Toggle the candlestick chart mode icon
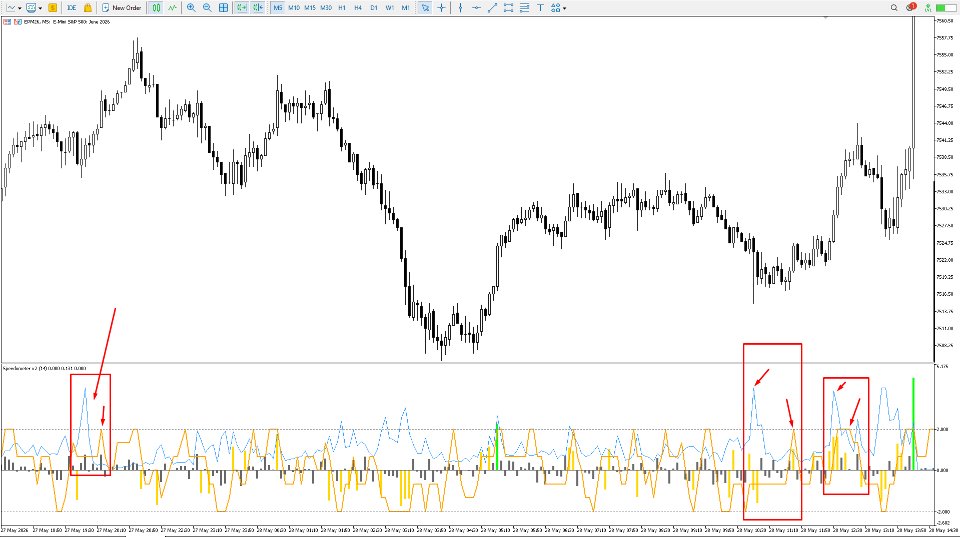This screenshot has width=960, height=537. [156, 8]
